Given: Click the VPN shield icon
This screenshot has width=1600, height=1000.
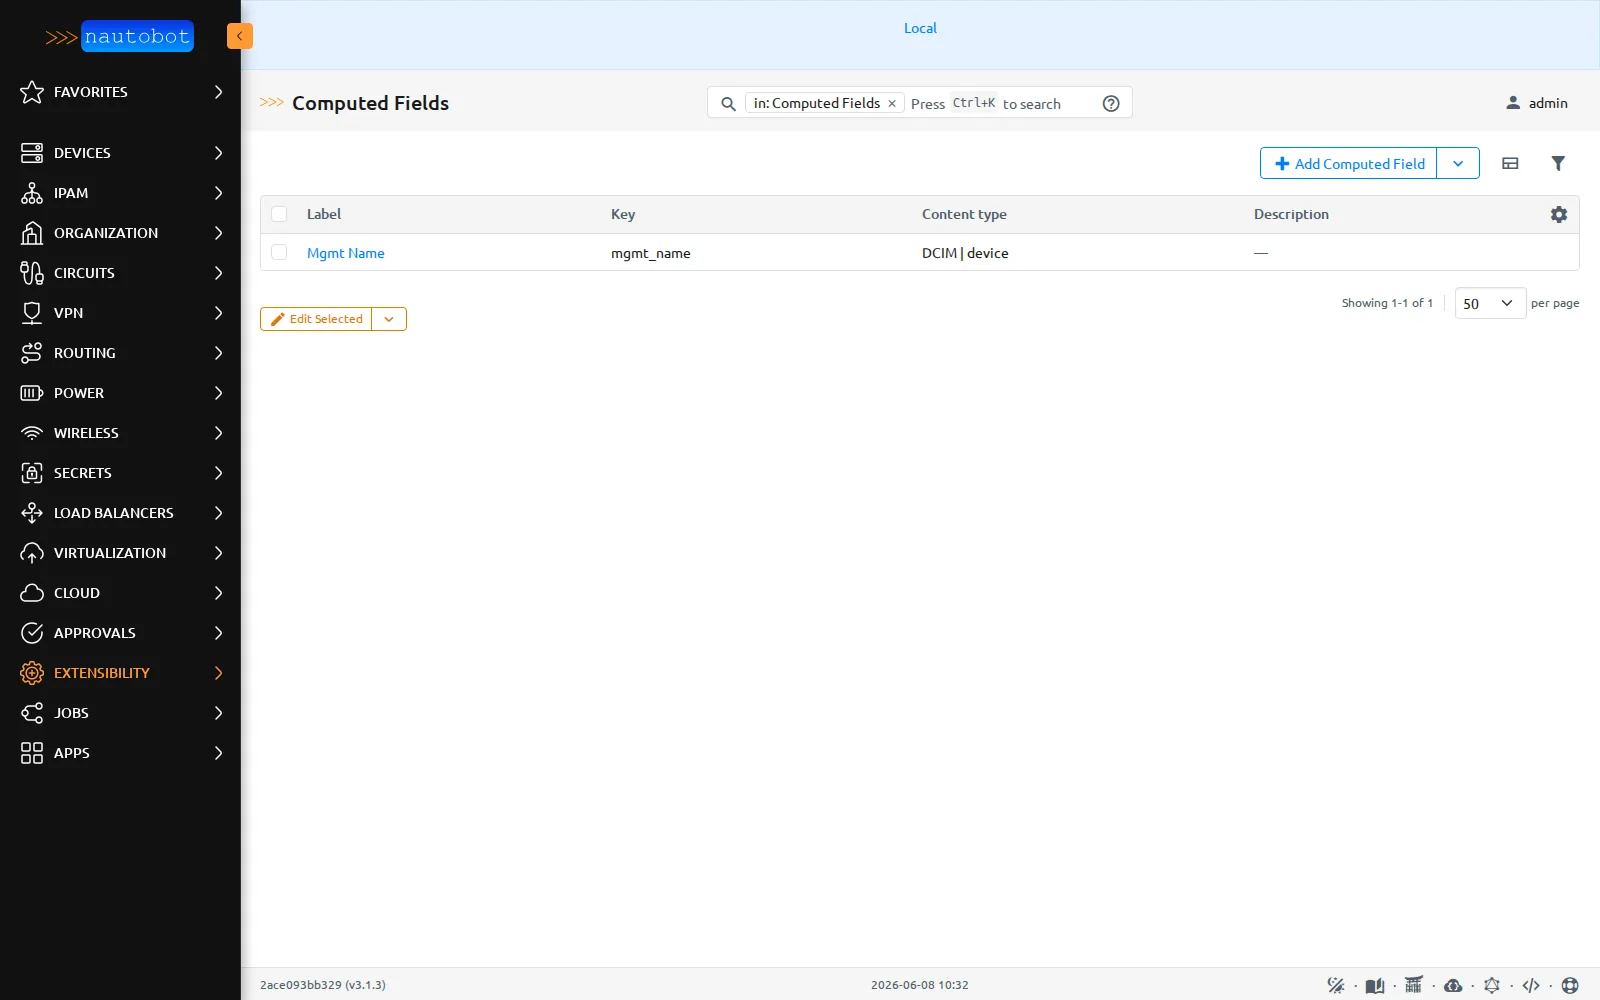Looking at the screenshot, I should [32, 313].
